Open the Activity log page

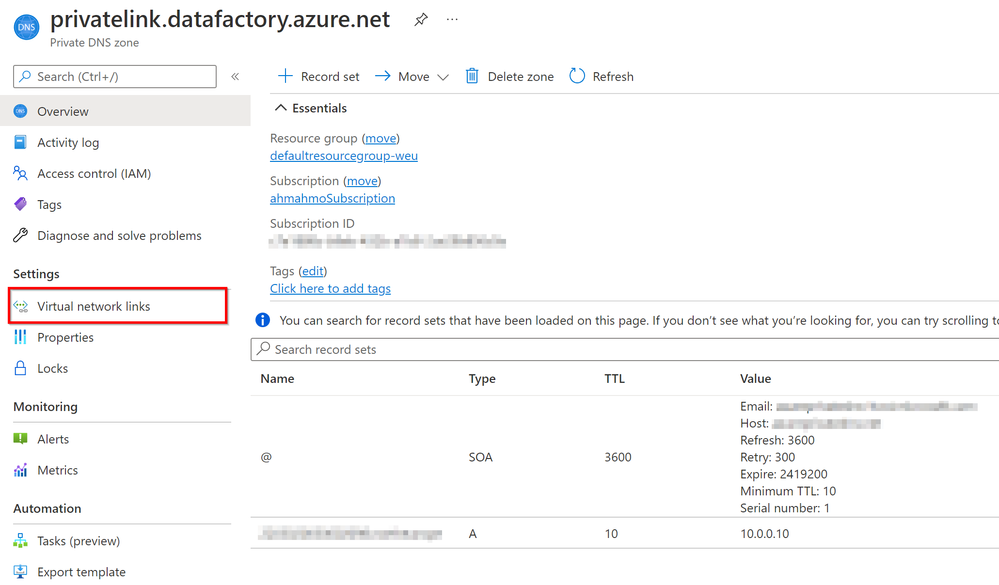point(68,142)
